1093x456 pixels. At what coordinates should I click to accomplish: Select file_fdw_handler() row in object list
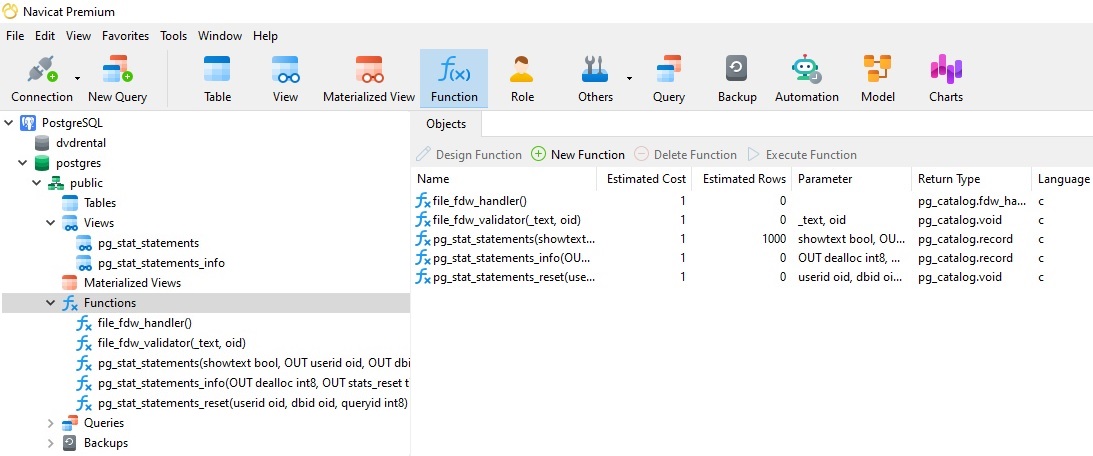752,201
